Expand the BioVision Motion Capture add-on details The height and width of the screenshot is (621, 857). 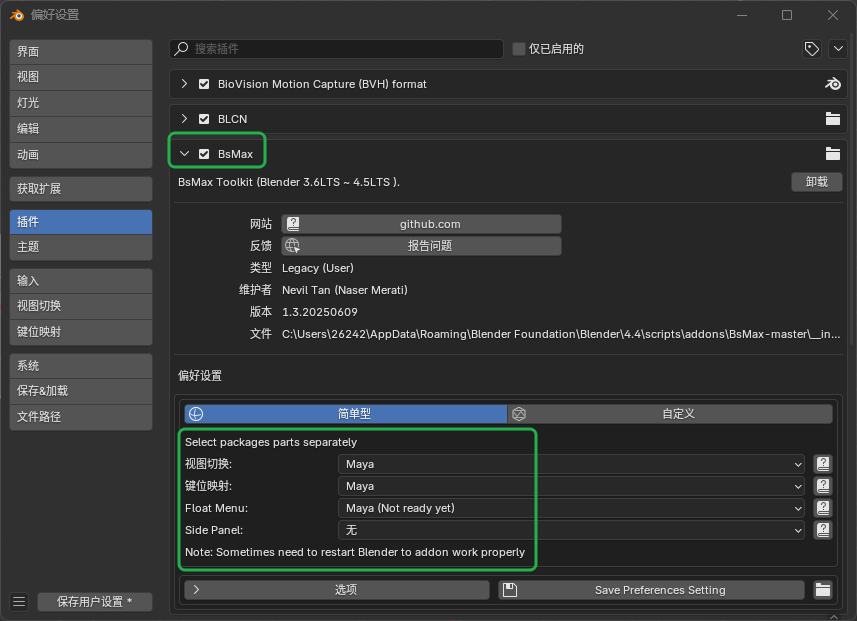coord(184,84)
